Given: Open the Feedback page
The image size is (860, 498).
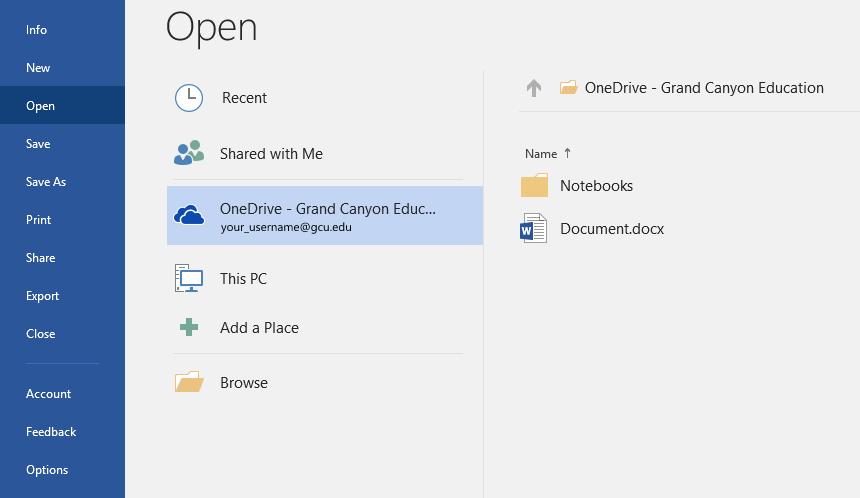Looking at the screenshot, I should click(51, 432).
